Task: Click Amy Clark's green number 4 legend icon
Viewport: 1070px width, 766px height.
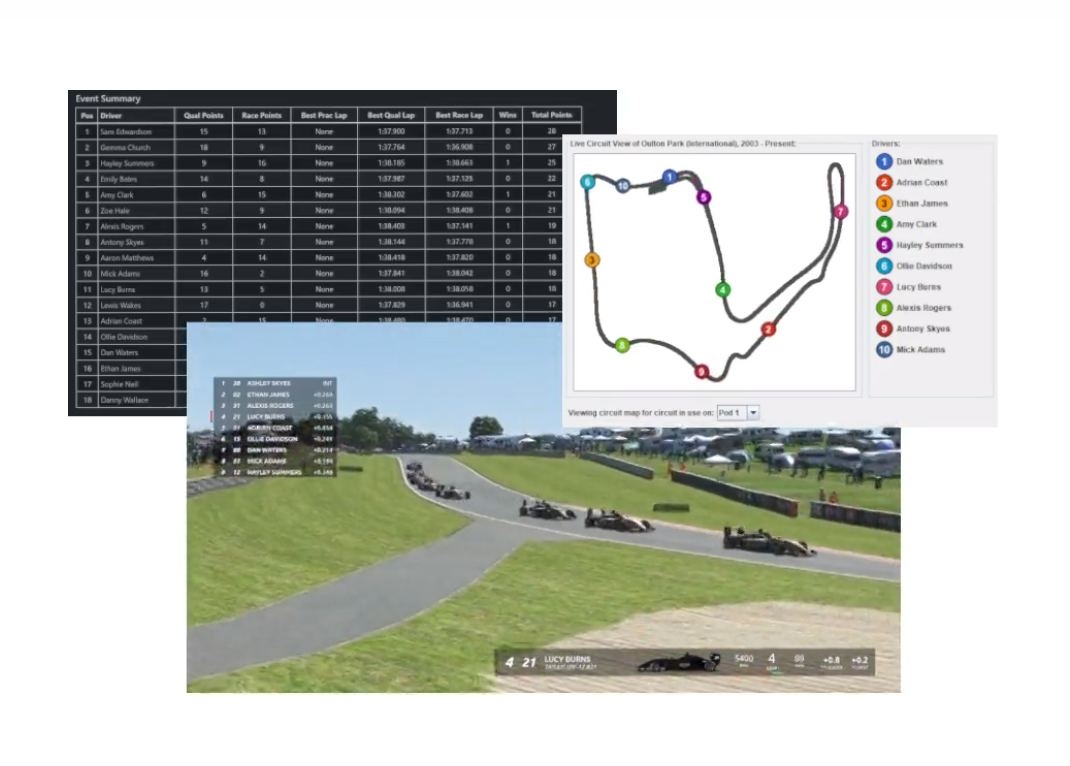Action: click(x=884, y=224)
